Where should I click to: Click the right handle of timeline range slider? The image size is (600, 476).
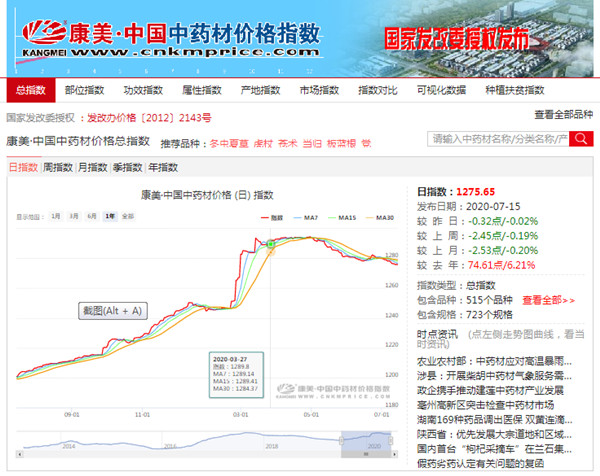tap(391, 441)
